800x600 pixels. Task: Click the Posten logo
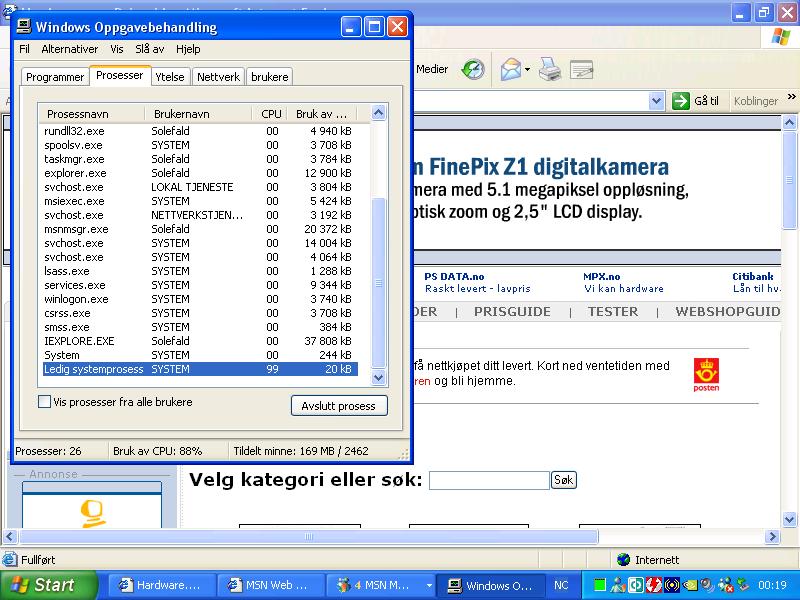[x=706, y=375]
